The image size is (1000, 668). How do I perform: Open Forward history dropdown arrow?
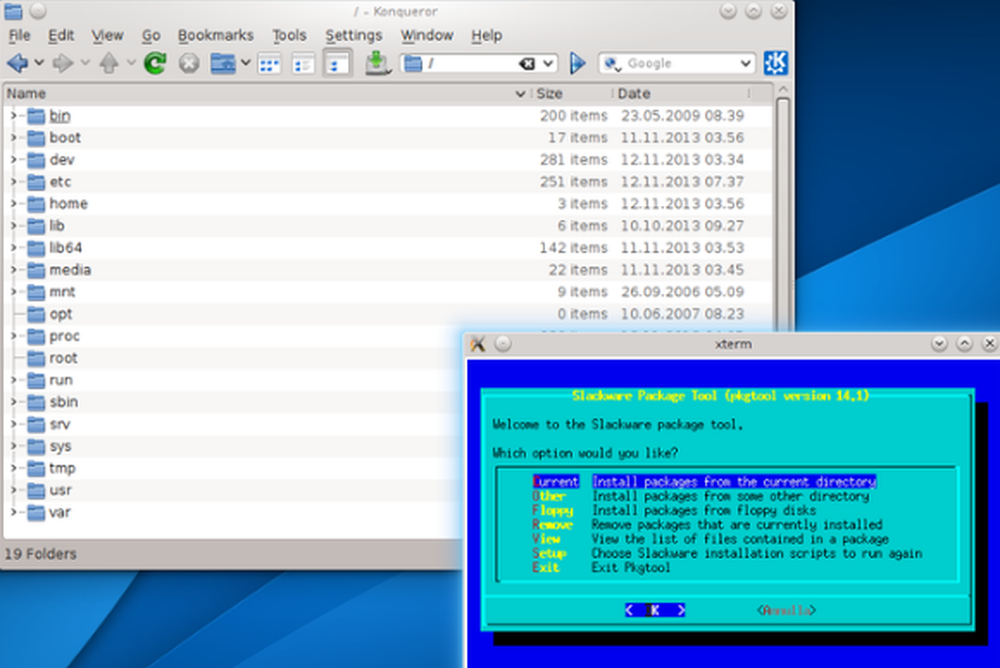pos(85,63)
